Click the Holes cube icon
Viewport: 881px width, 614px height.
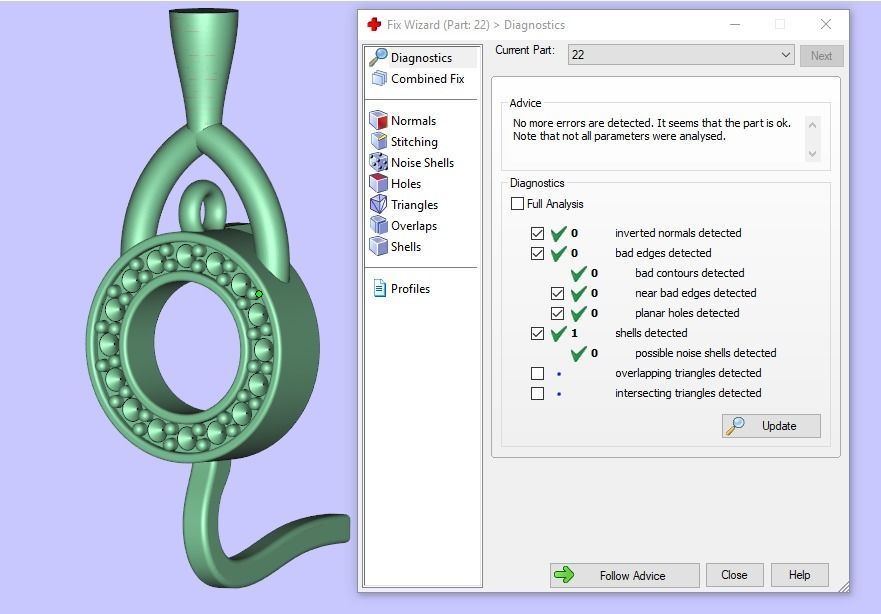[378, 183]
